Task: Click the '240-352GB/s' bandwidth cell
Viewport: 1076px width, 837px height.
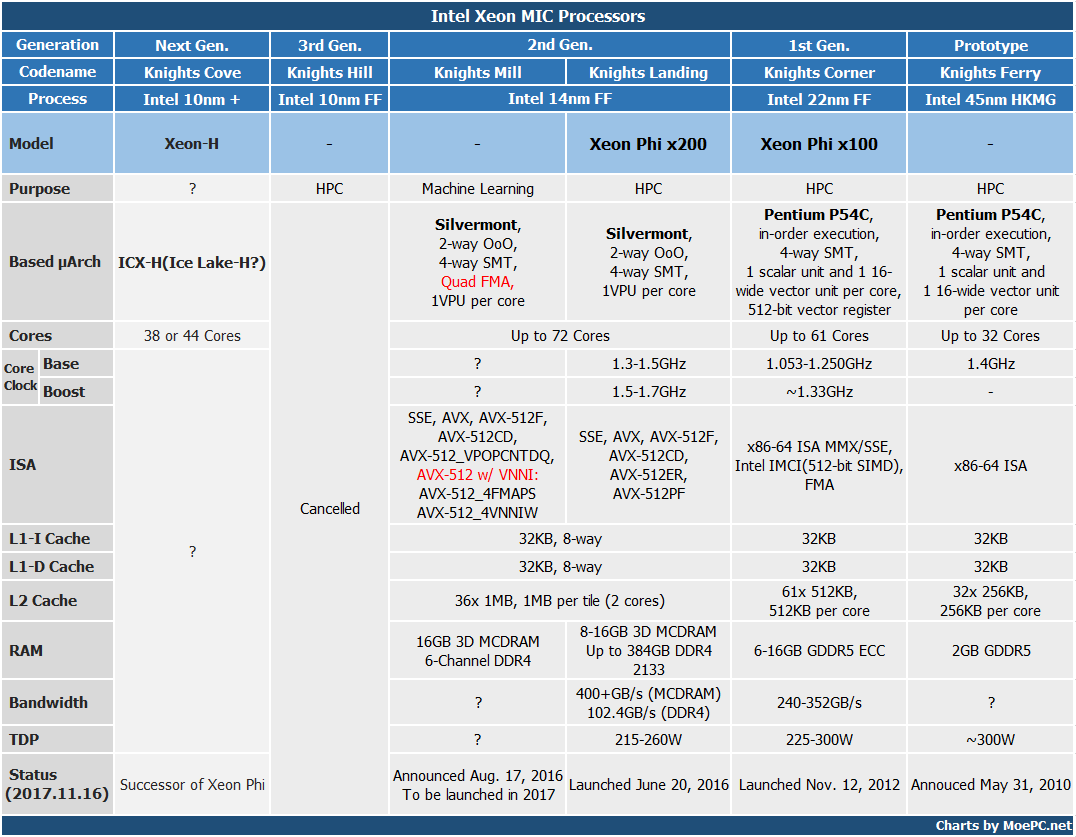Action: coord(819,703)
